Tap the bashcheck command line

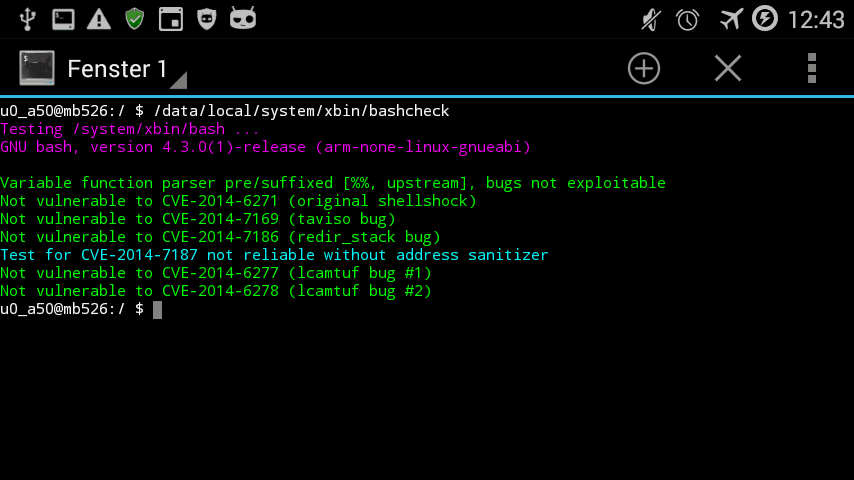tap(225, 111)
